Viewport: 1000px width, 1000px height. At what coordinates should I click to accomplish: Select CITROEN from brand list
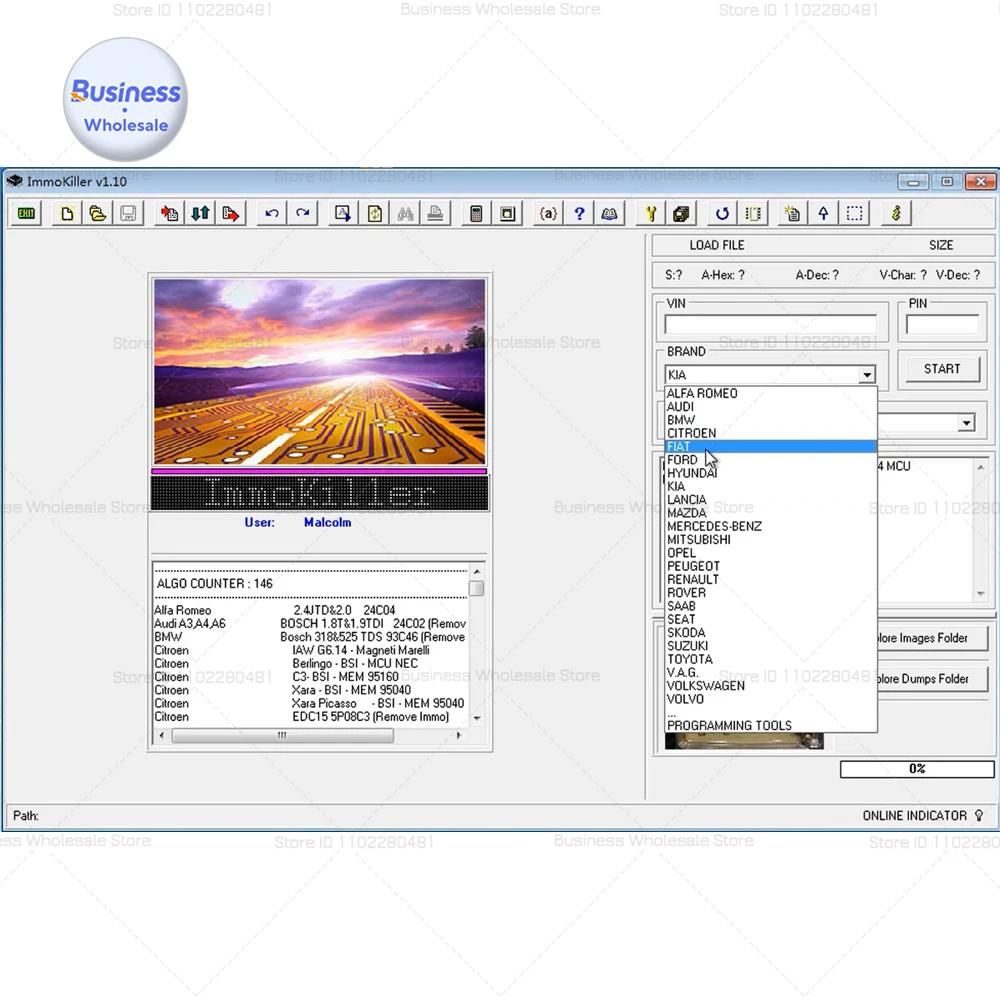coord(770,433)
